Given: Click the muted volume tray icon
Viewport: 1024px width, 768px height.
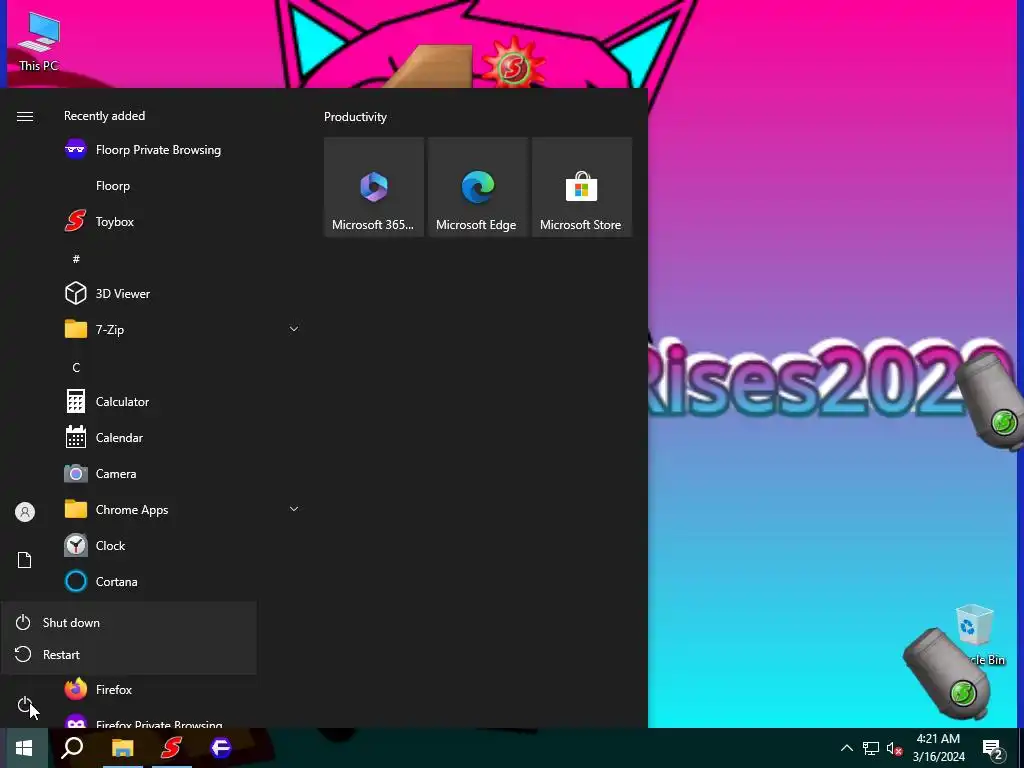Looking at the screenshot, I should [895, 748].
